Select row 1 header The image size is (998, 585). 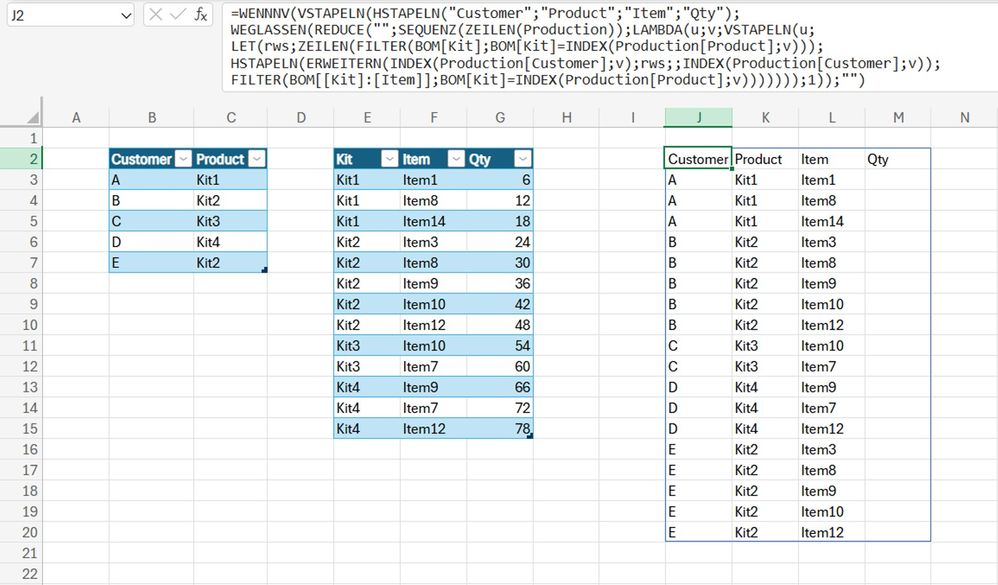[x=21, y=138]
